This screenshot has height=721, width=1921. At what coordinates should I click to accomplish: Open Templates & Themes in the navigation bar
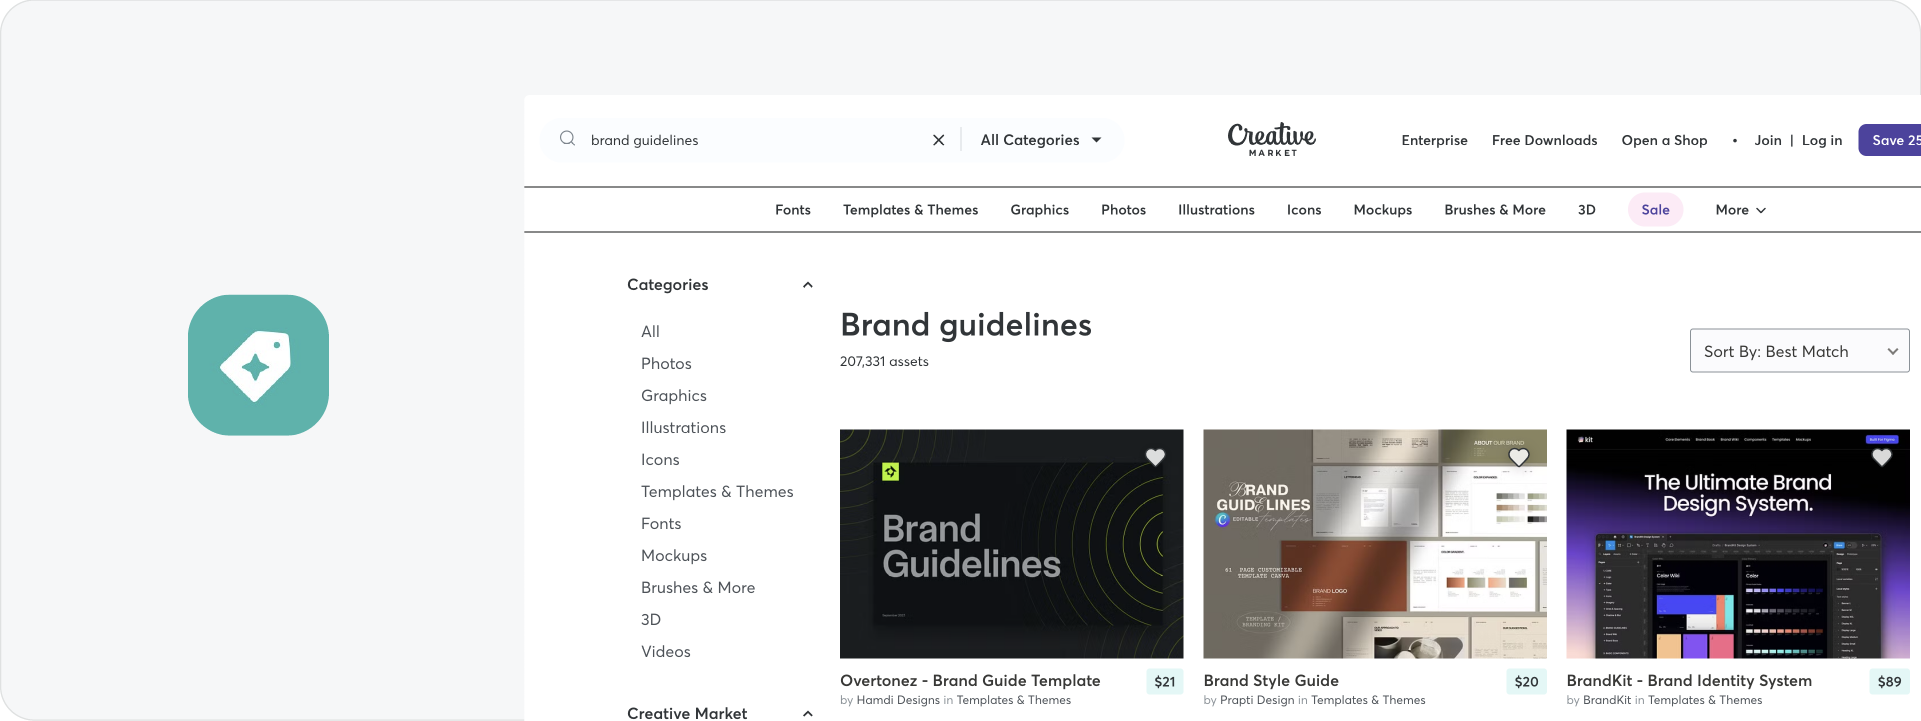(910, 210)
